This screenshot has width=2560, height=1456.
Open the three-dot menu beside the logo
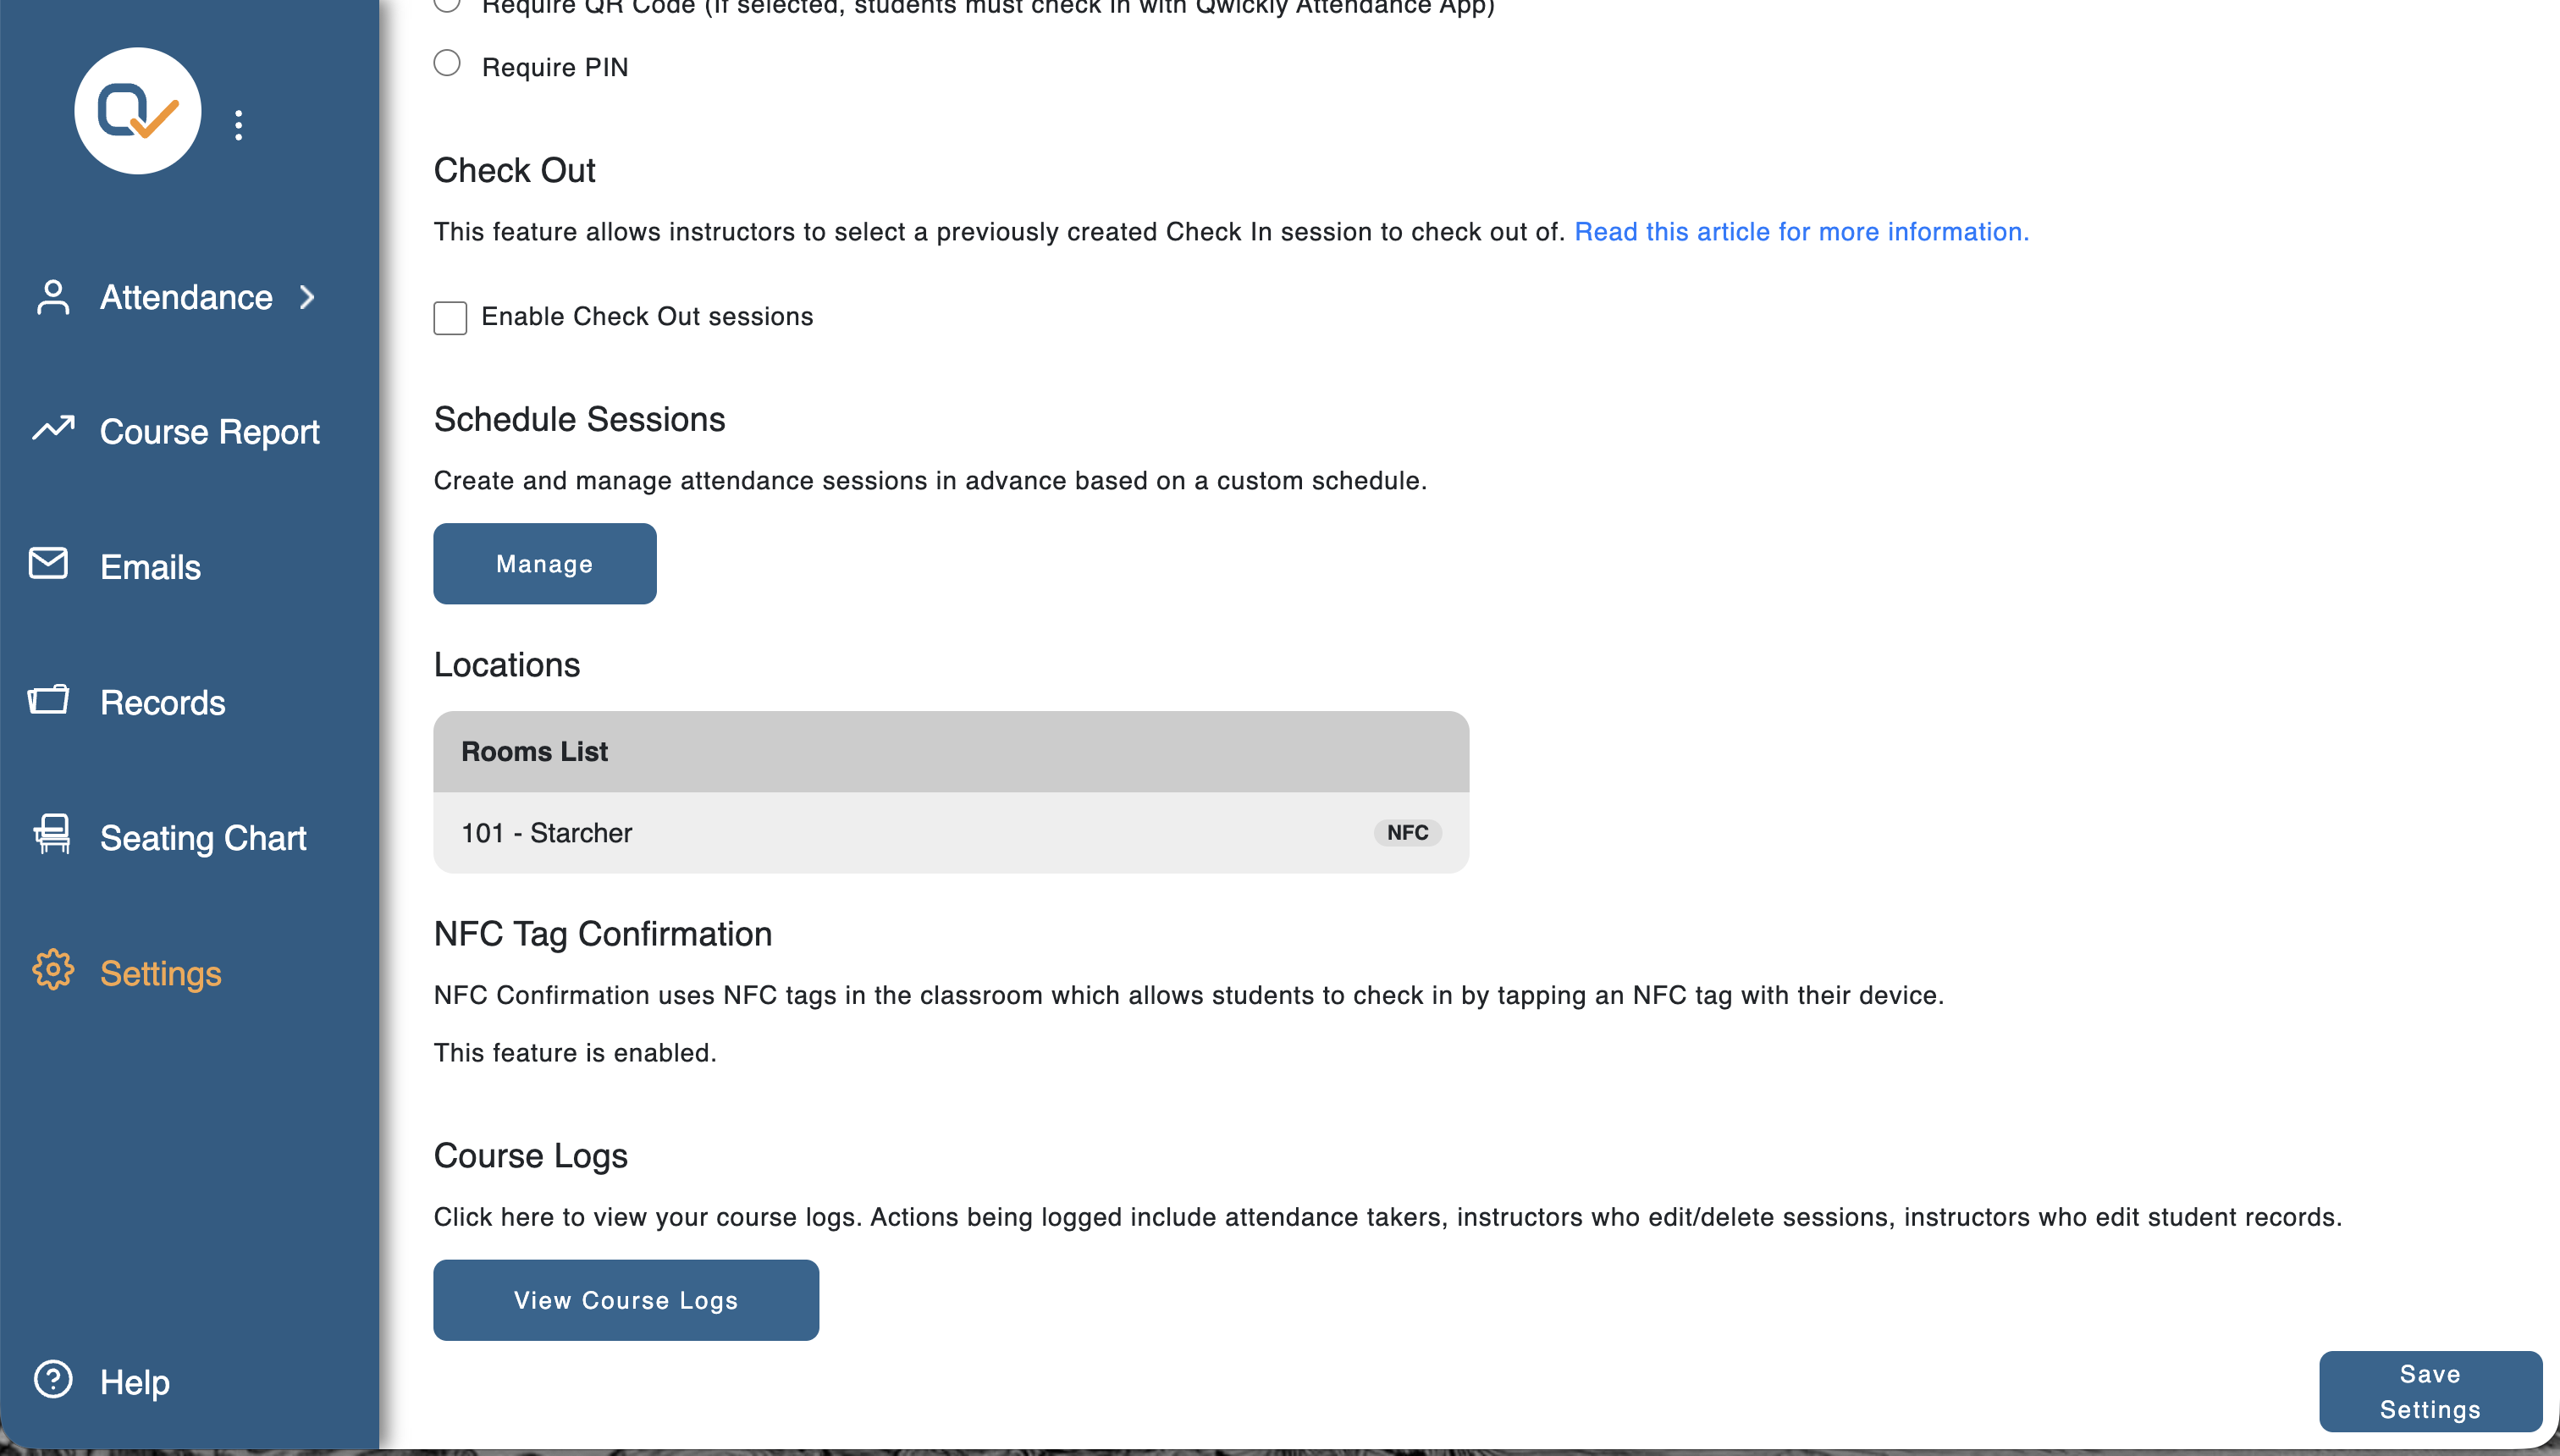click(238, 125)
